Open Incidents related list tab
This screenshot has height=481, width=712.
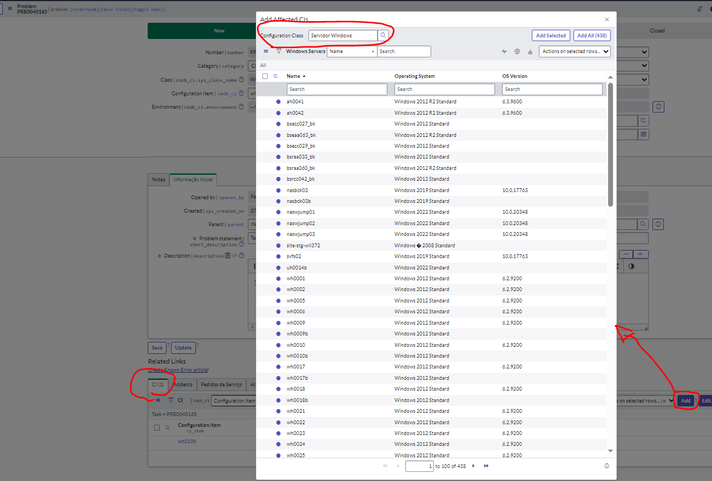coord(183,385)
